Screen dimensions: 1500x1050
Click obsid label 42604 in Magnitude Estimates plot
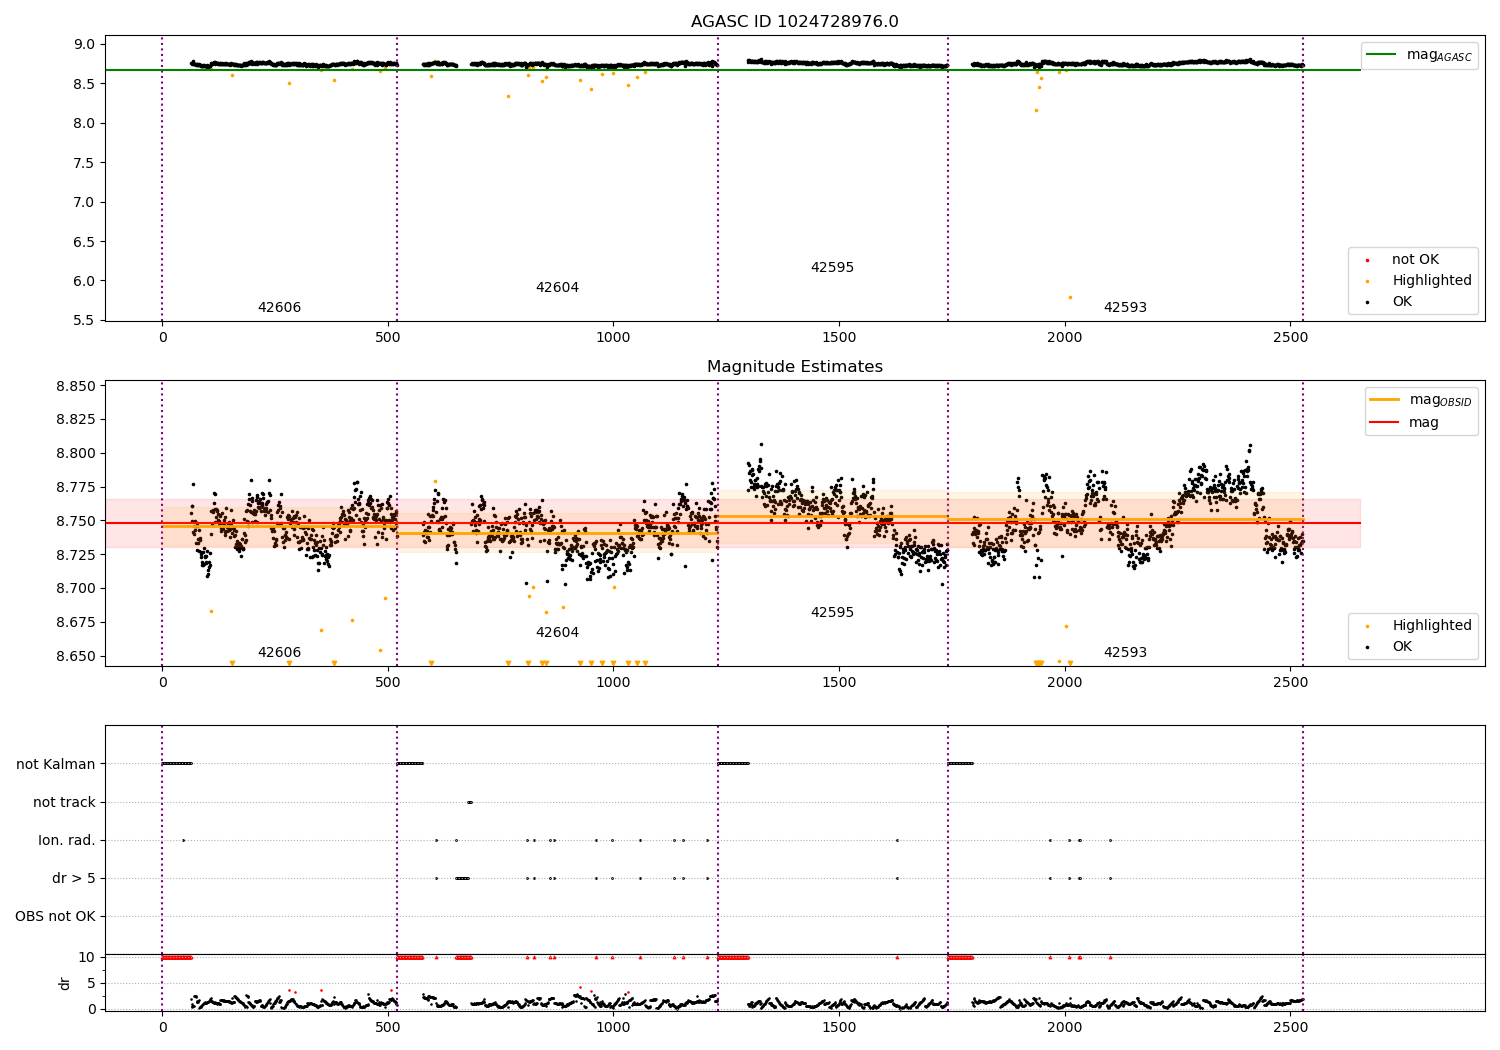tap(557, 633)
